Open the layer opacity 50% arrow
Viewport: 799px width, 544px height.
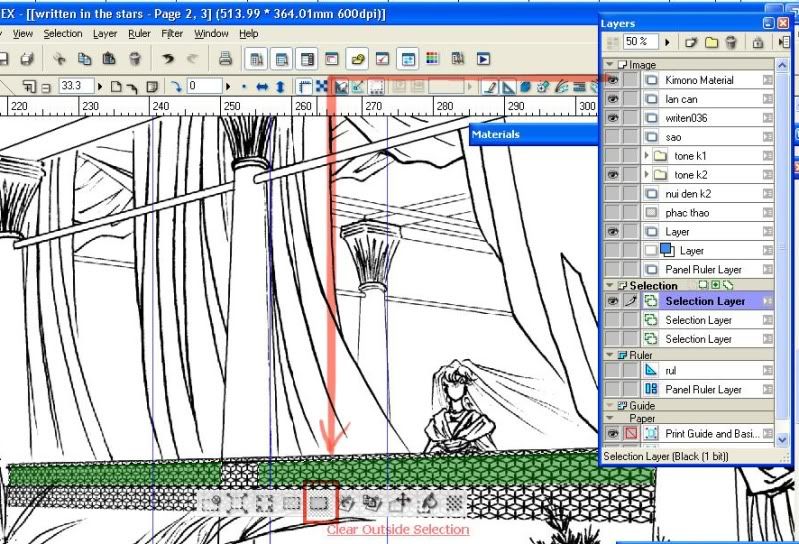click(667, 42)
